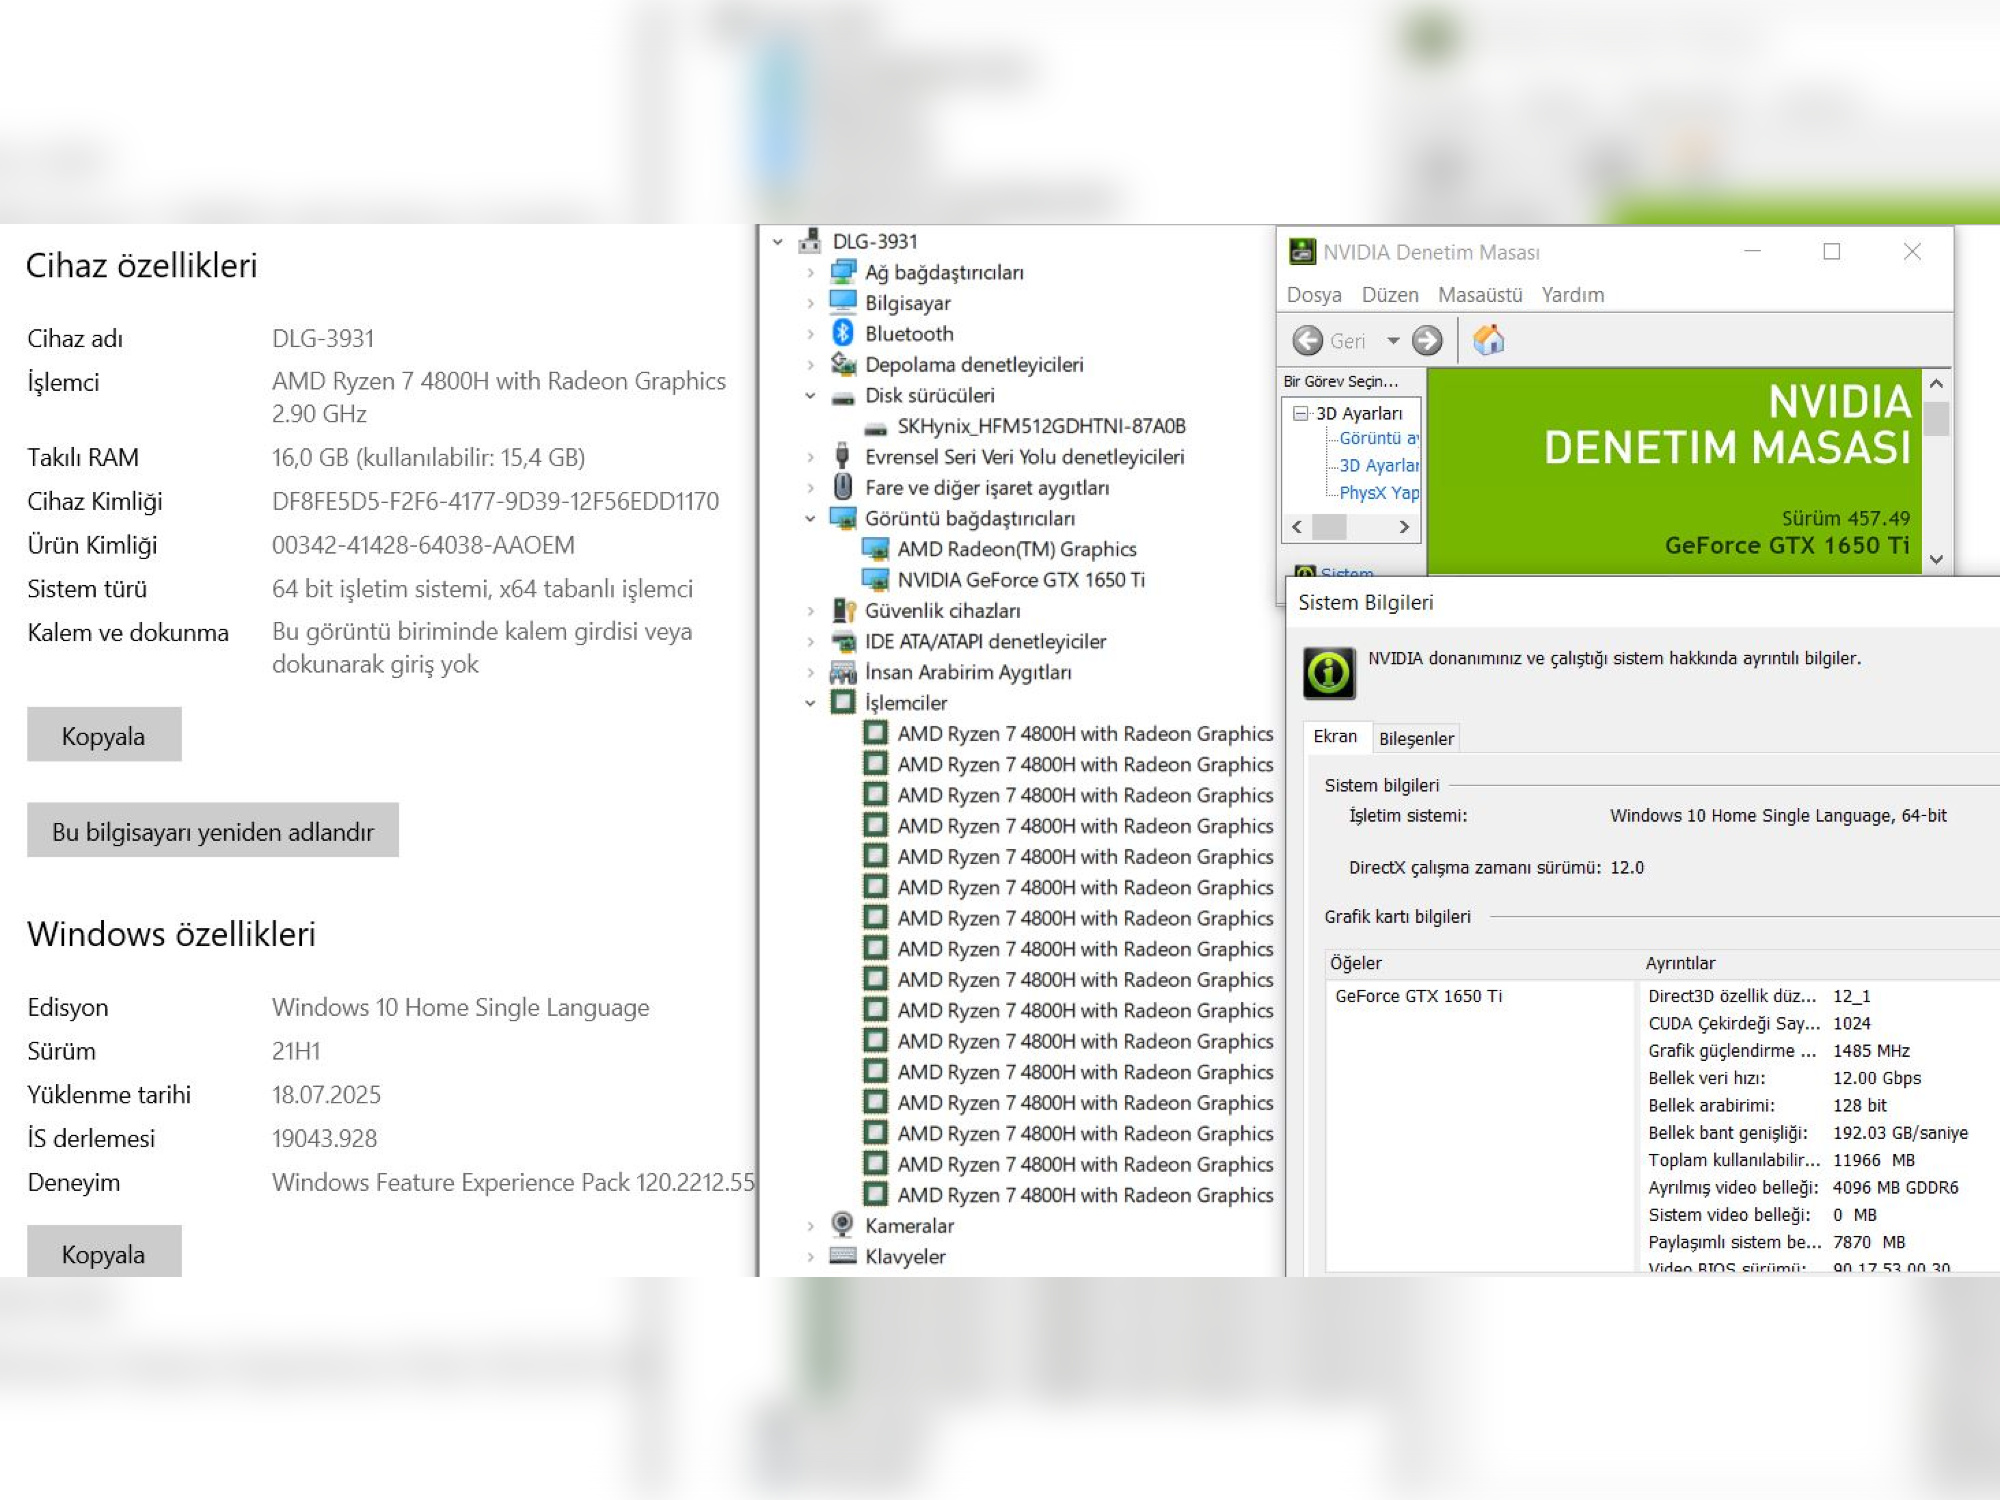Click the forward arrow in NVIDIA toolbar
The image size is (2000, 1500).
coord(1427,341)
